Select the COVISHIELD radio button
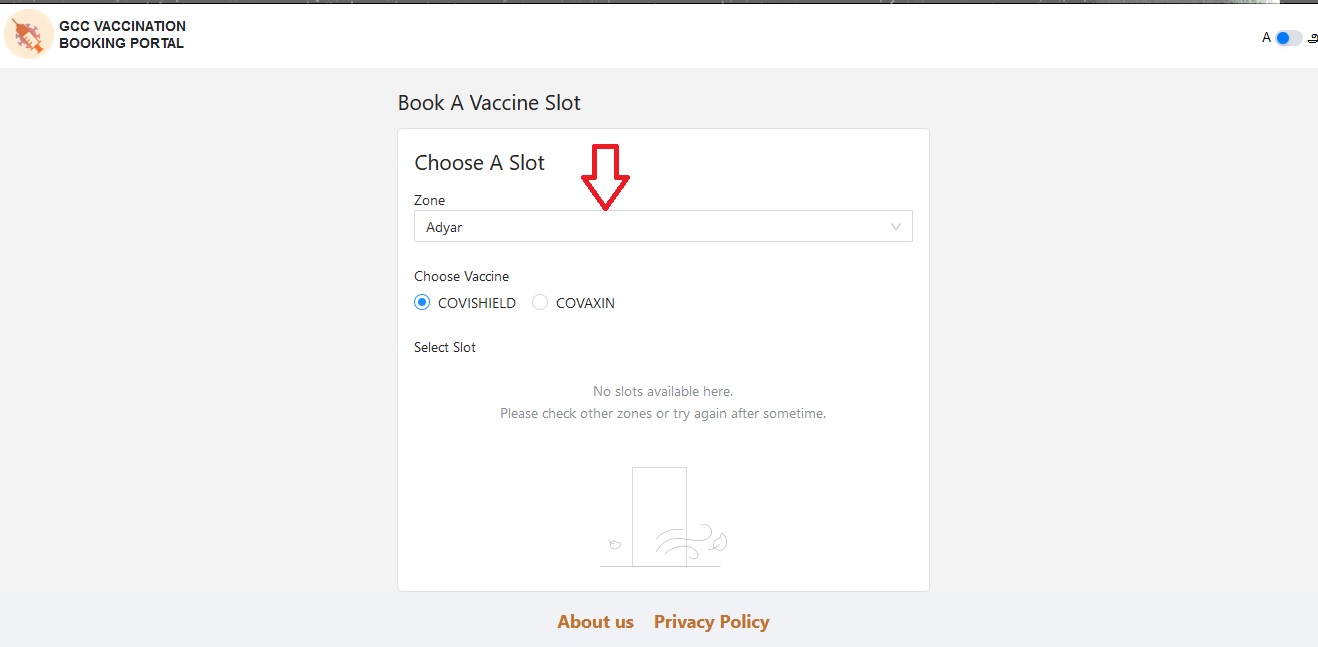 coord(422,303)
